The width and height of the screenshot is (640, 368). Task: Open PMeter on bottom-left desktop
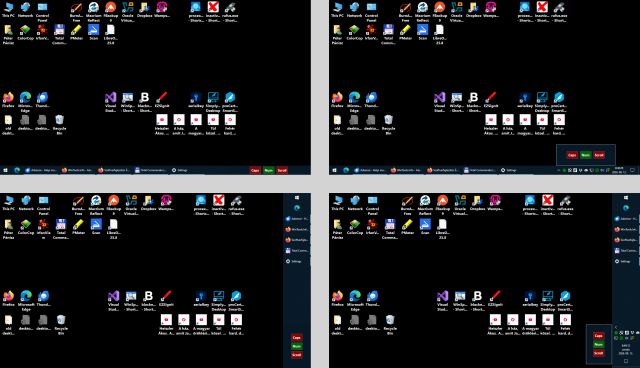tap(78, 226)
